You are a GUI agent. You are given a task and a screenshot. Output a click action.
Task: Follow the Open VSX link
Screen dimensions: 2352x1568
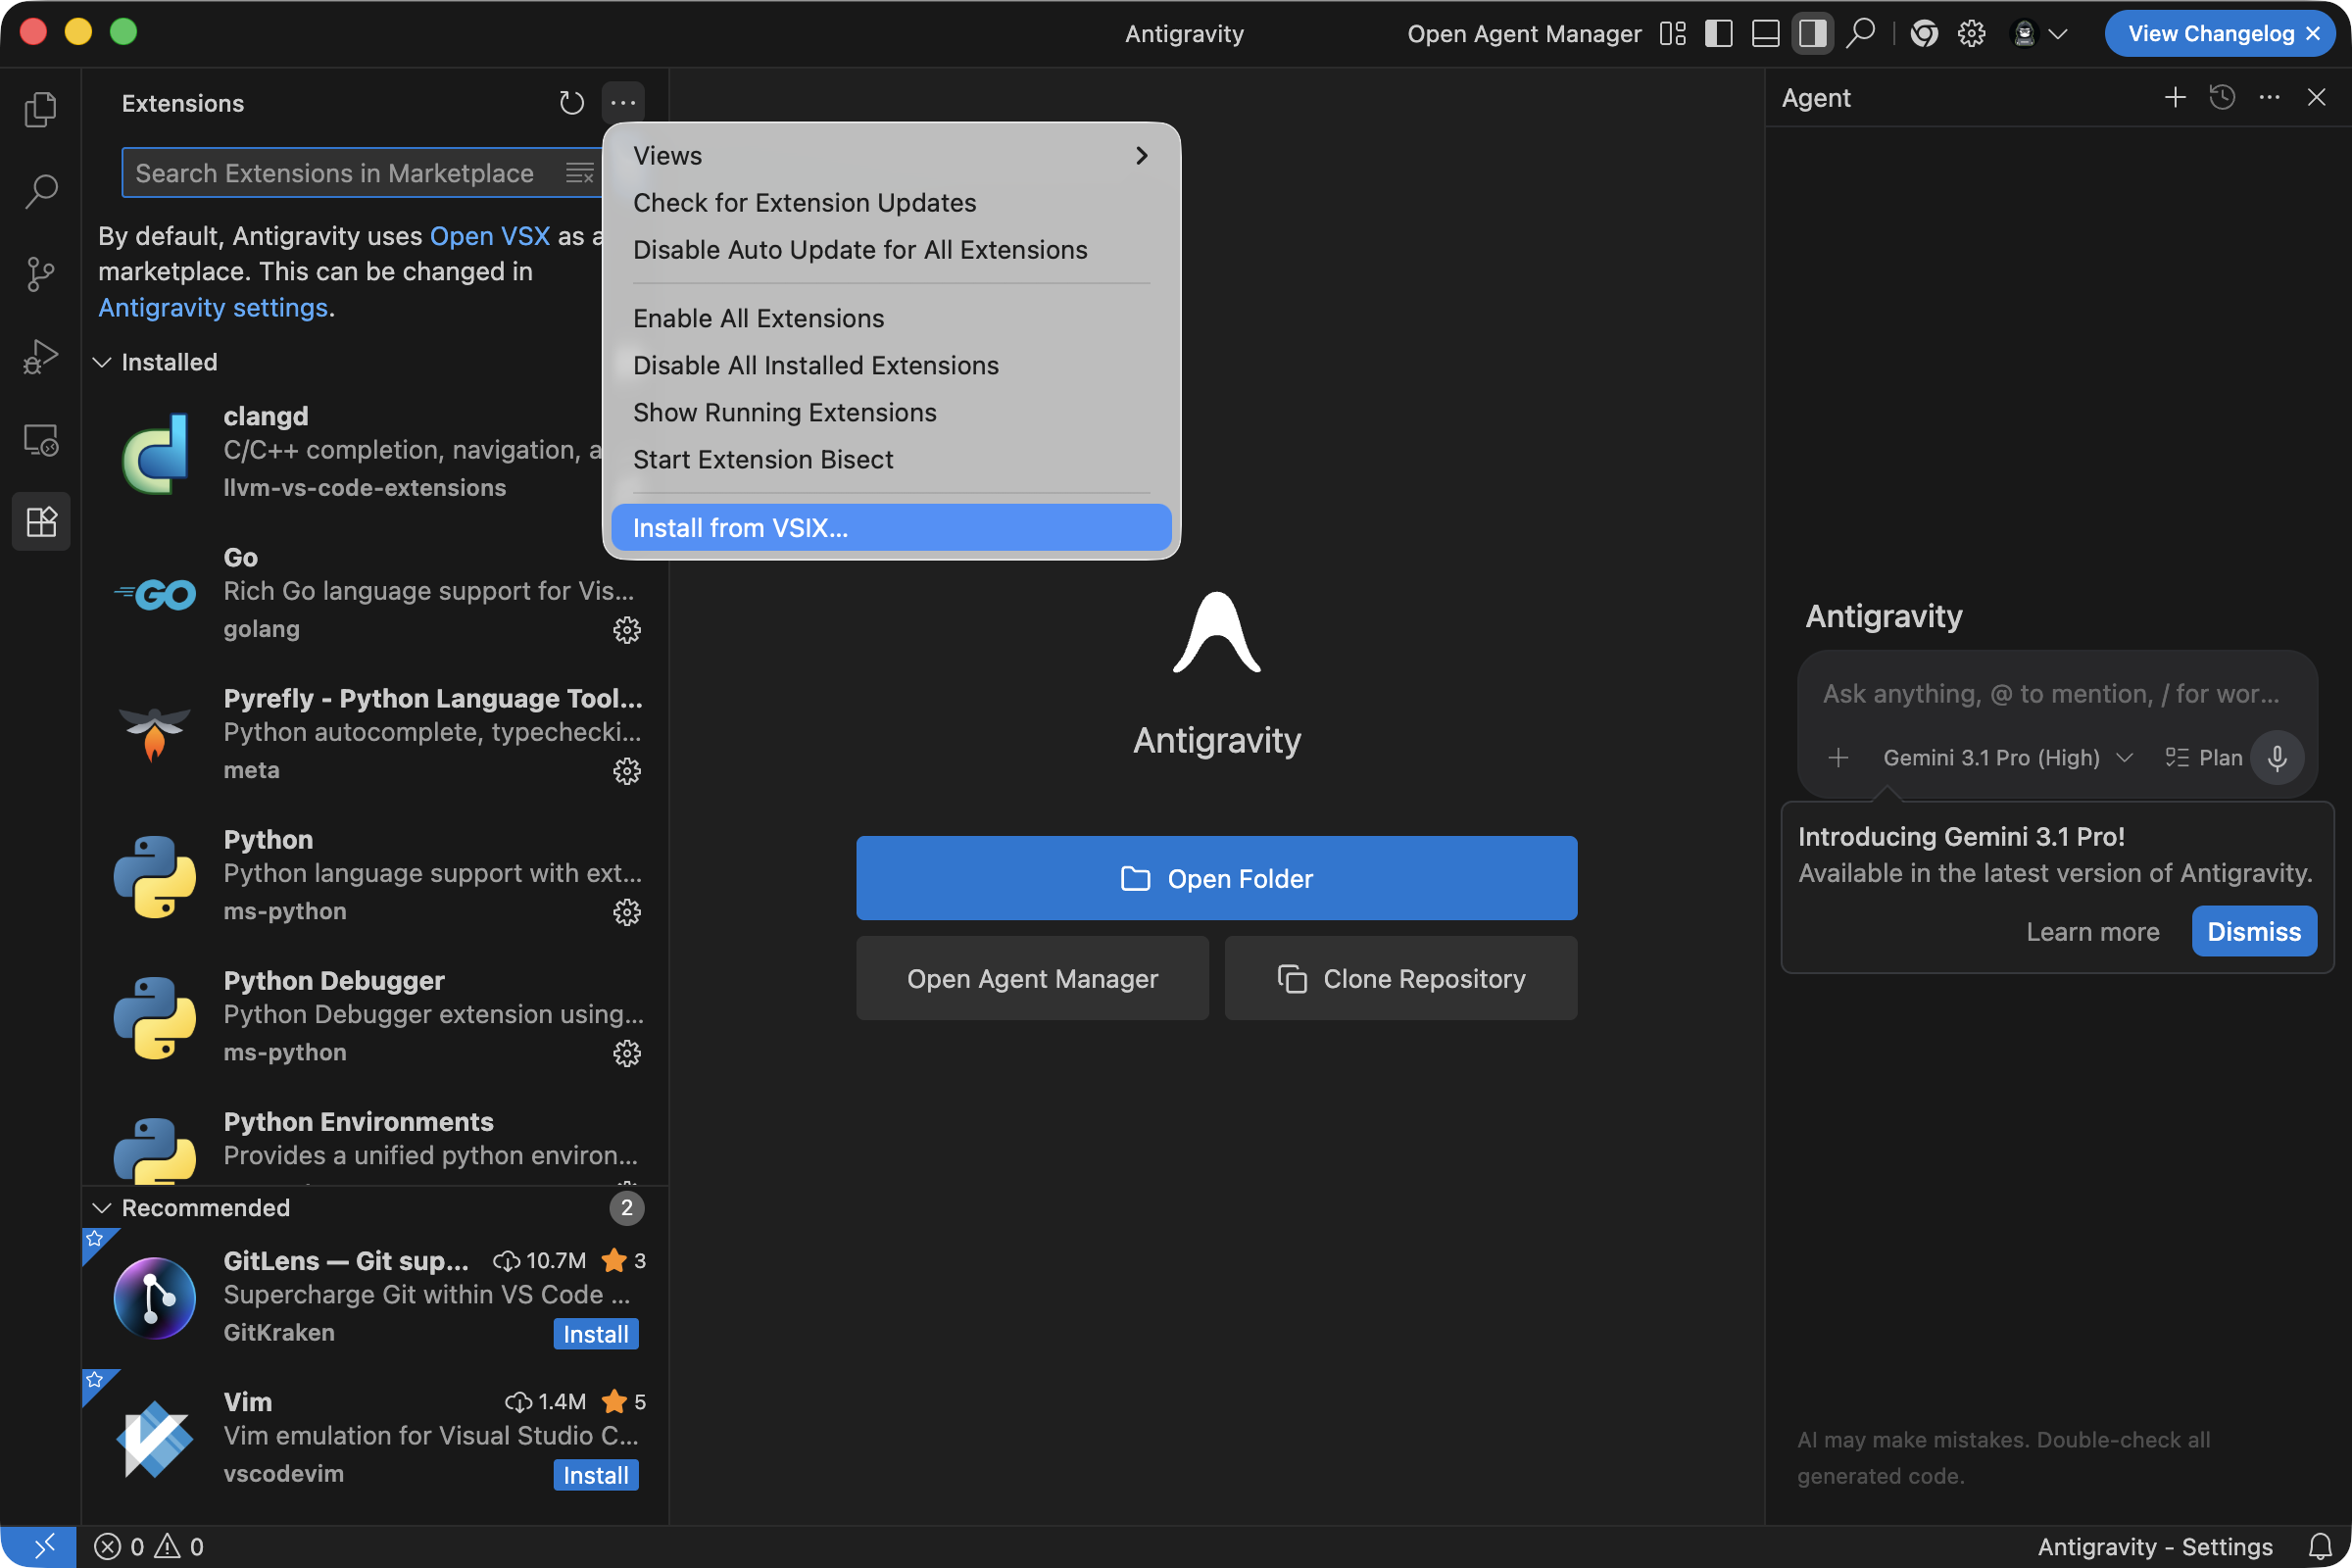tap(490, 236)
